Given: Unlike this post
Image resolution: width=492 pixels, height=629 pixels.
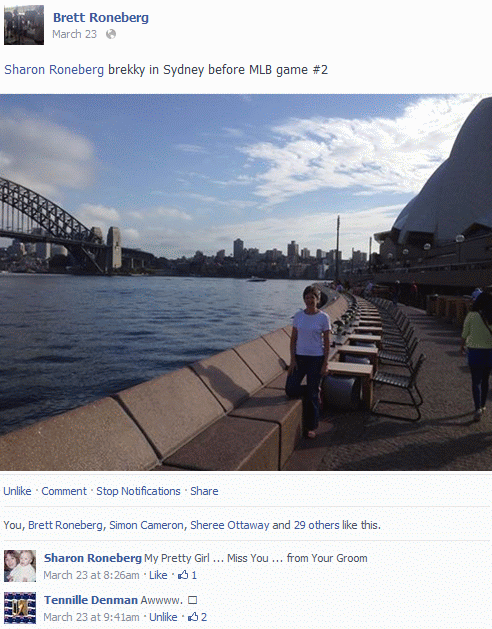Looking at the screenshot, I should tap(17, 491).
